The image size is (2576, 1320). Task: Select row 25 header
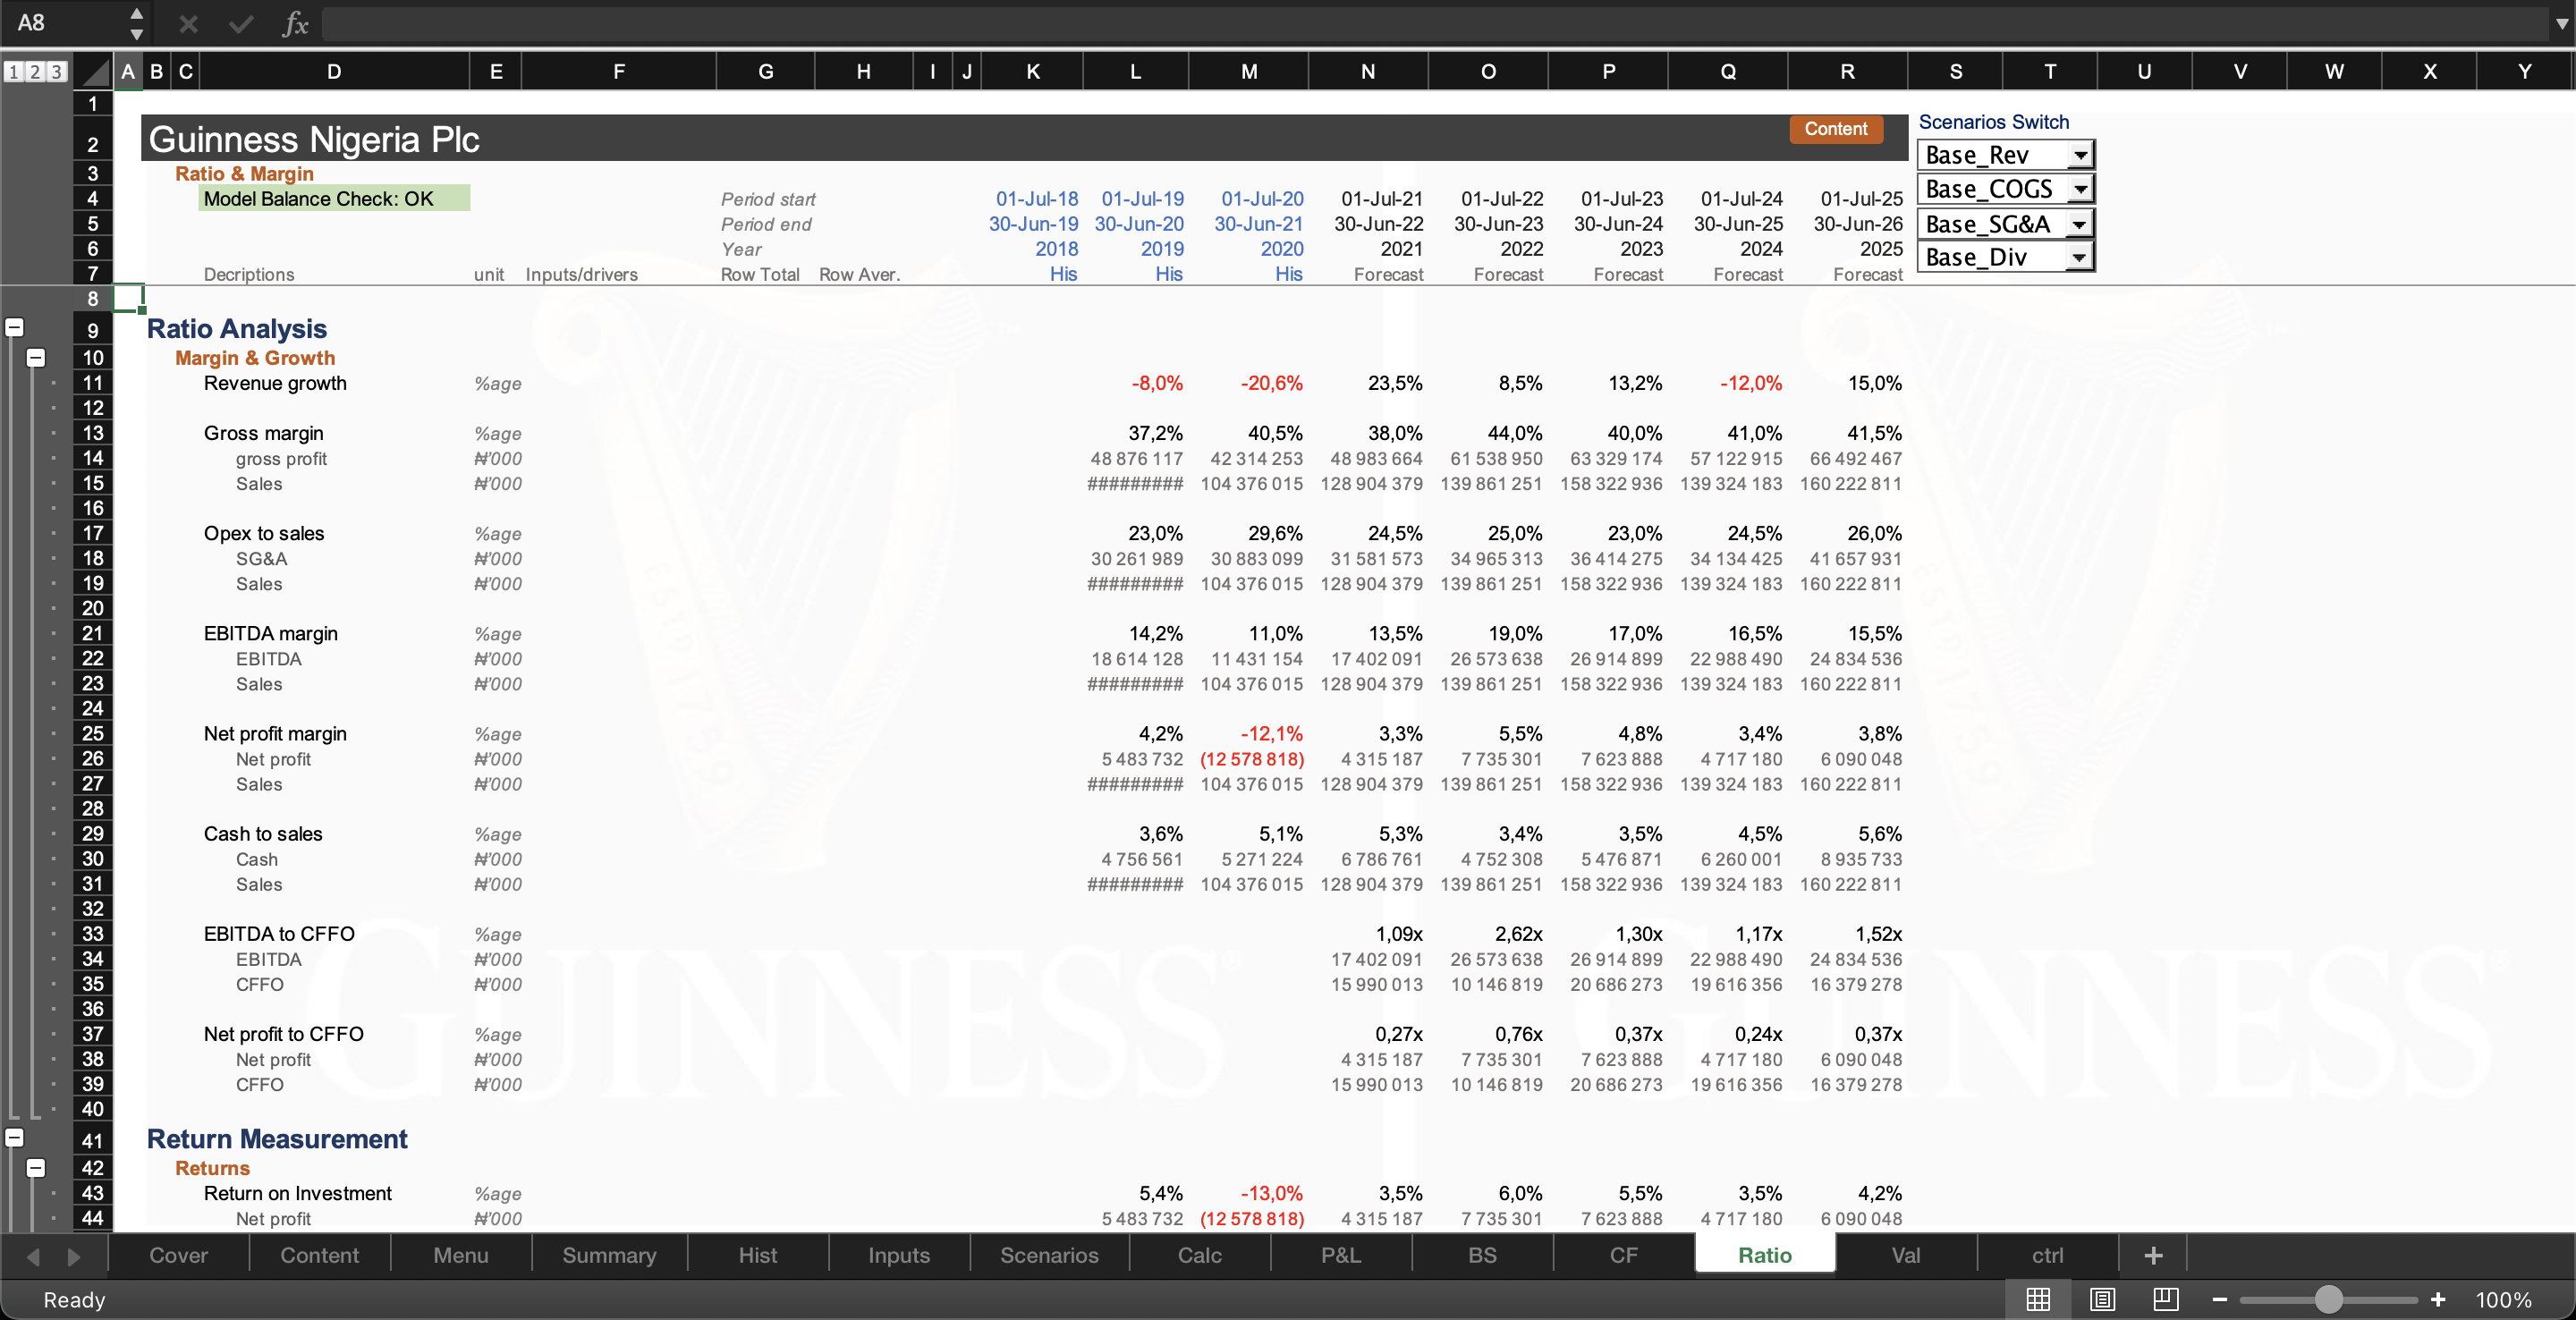(93, 733)
